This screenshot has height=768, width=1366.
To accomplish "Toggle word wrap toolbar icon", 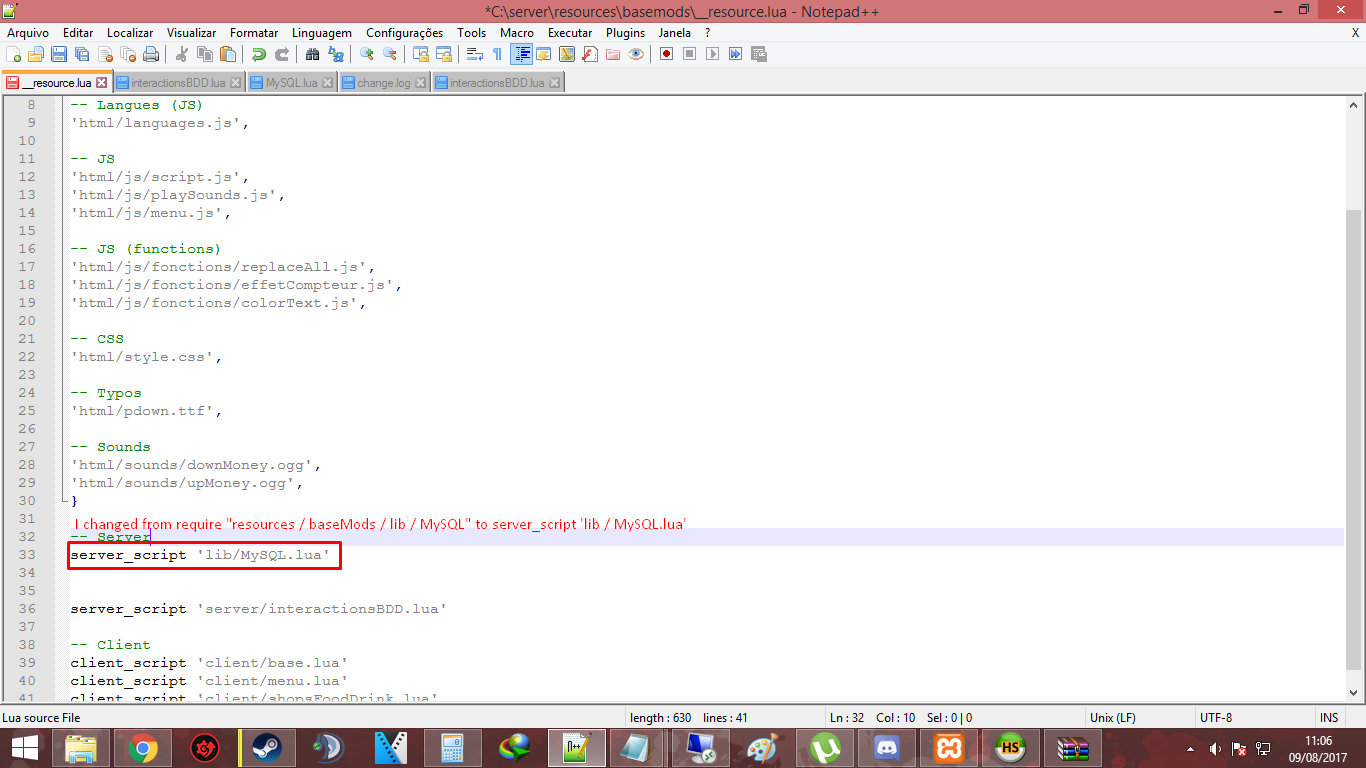I will tap(474, 54).
